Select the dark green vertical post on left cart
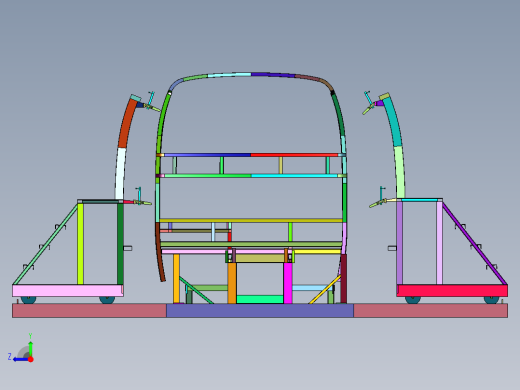The image size is (520, 390). pos(120,243)
